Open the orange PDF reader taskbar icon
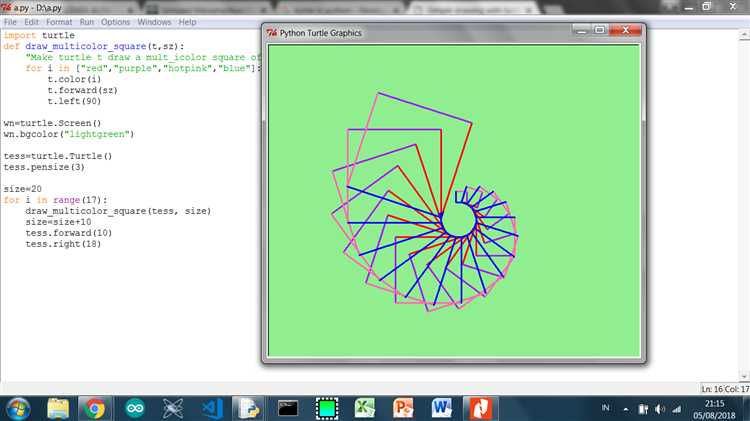The width and height of the screenshot is (750, 421). pos(480,409)
